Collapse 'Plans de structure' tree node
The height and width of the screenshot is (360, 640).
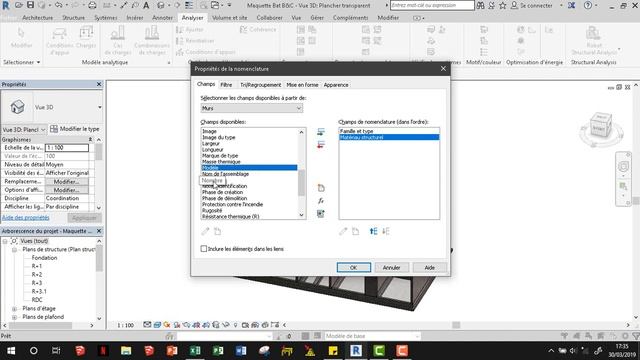(14, 249)
